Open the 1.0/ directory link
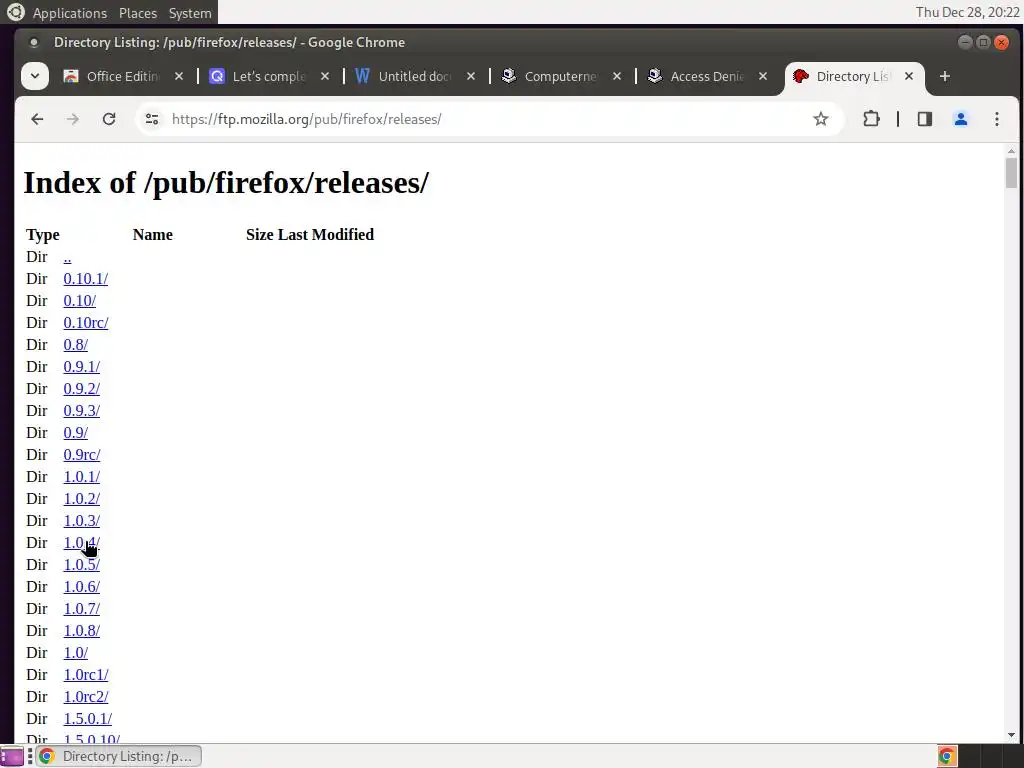The height and width of the screenshot is (768, 1024). click(x=76, y=652)
